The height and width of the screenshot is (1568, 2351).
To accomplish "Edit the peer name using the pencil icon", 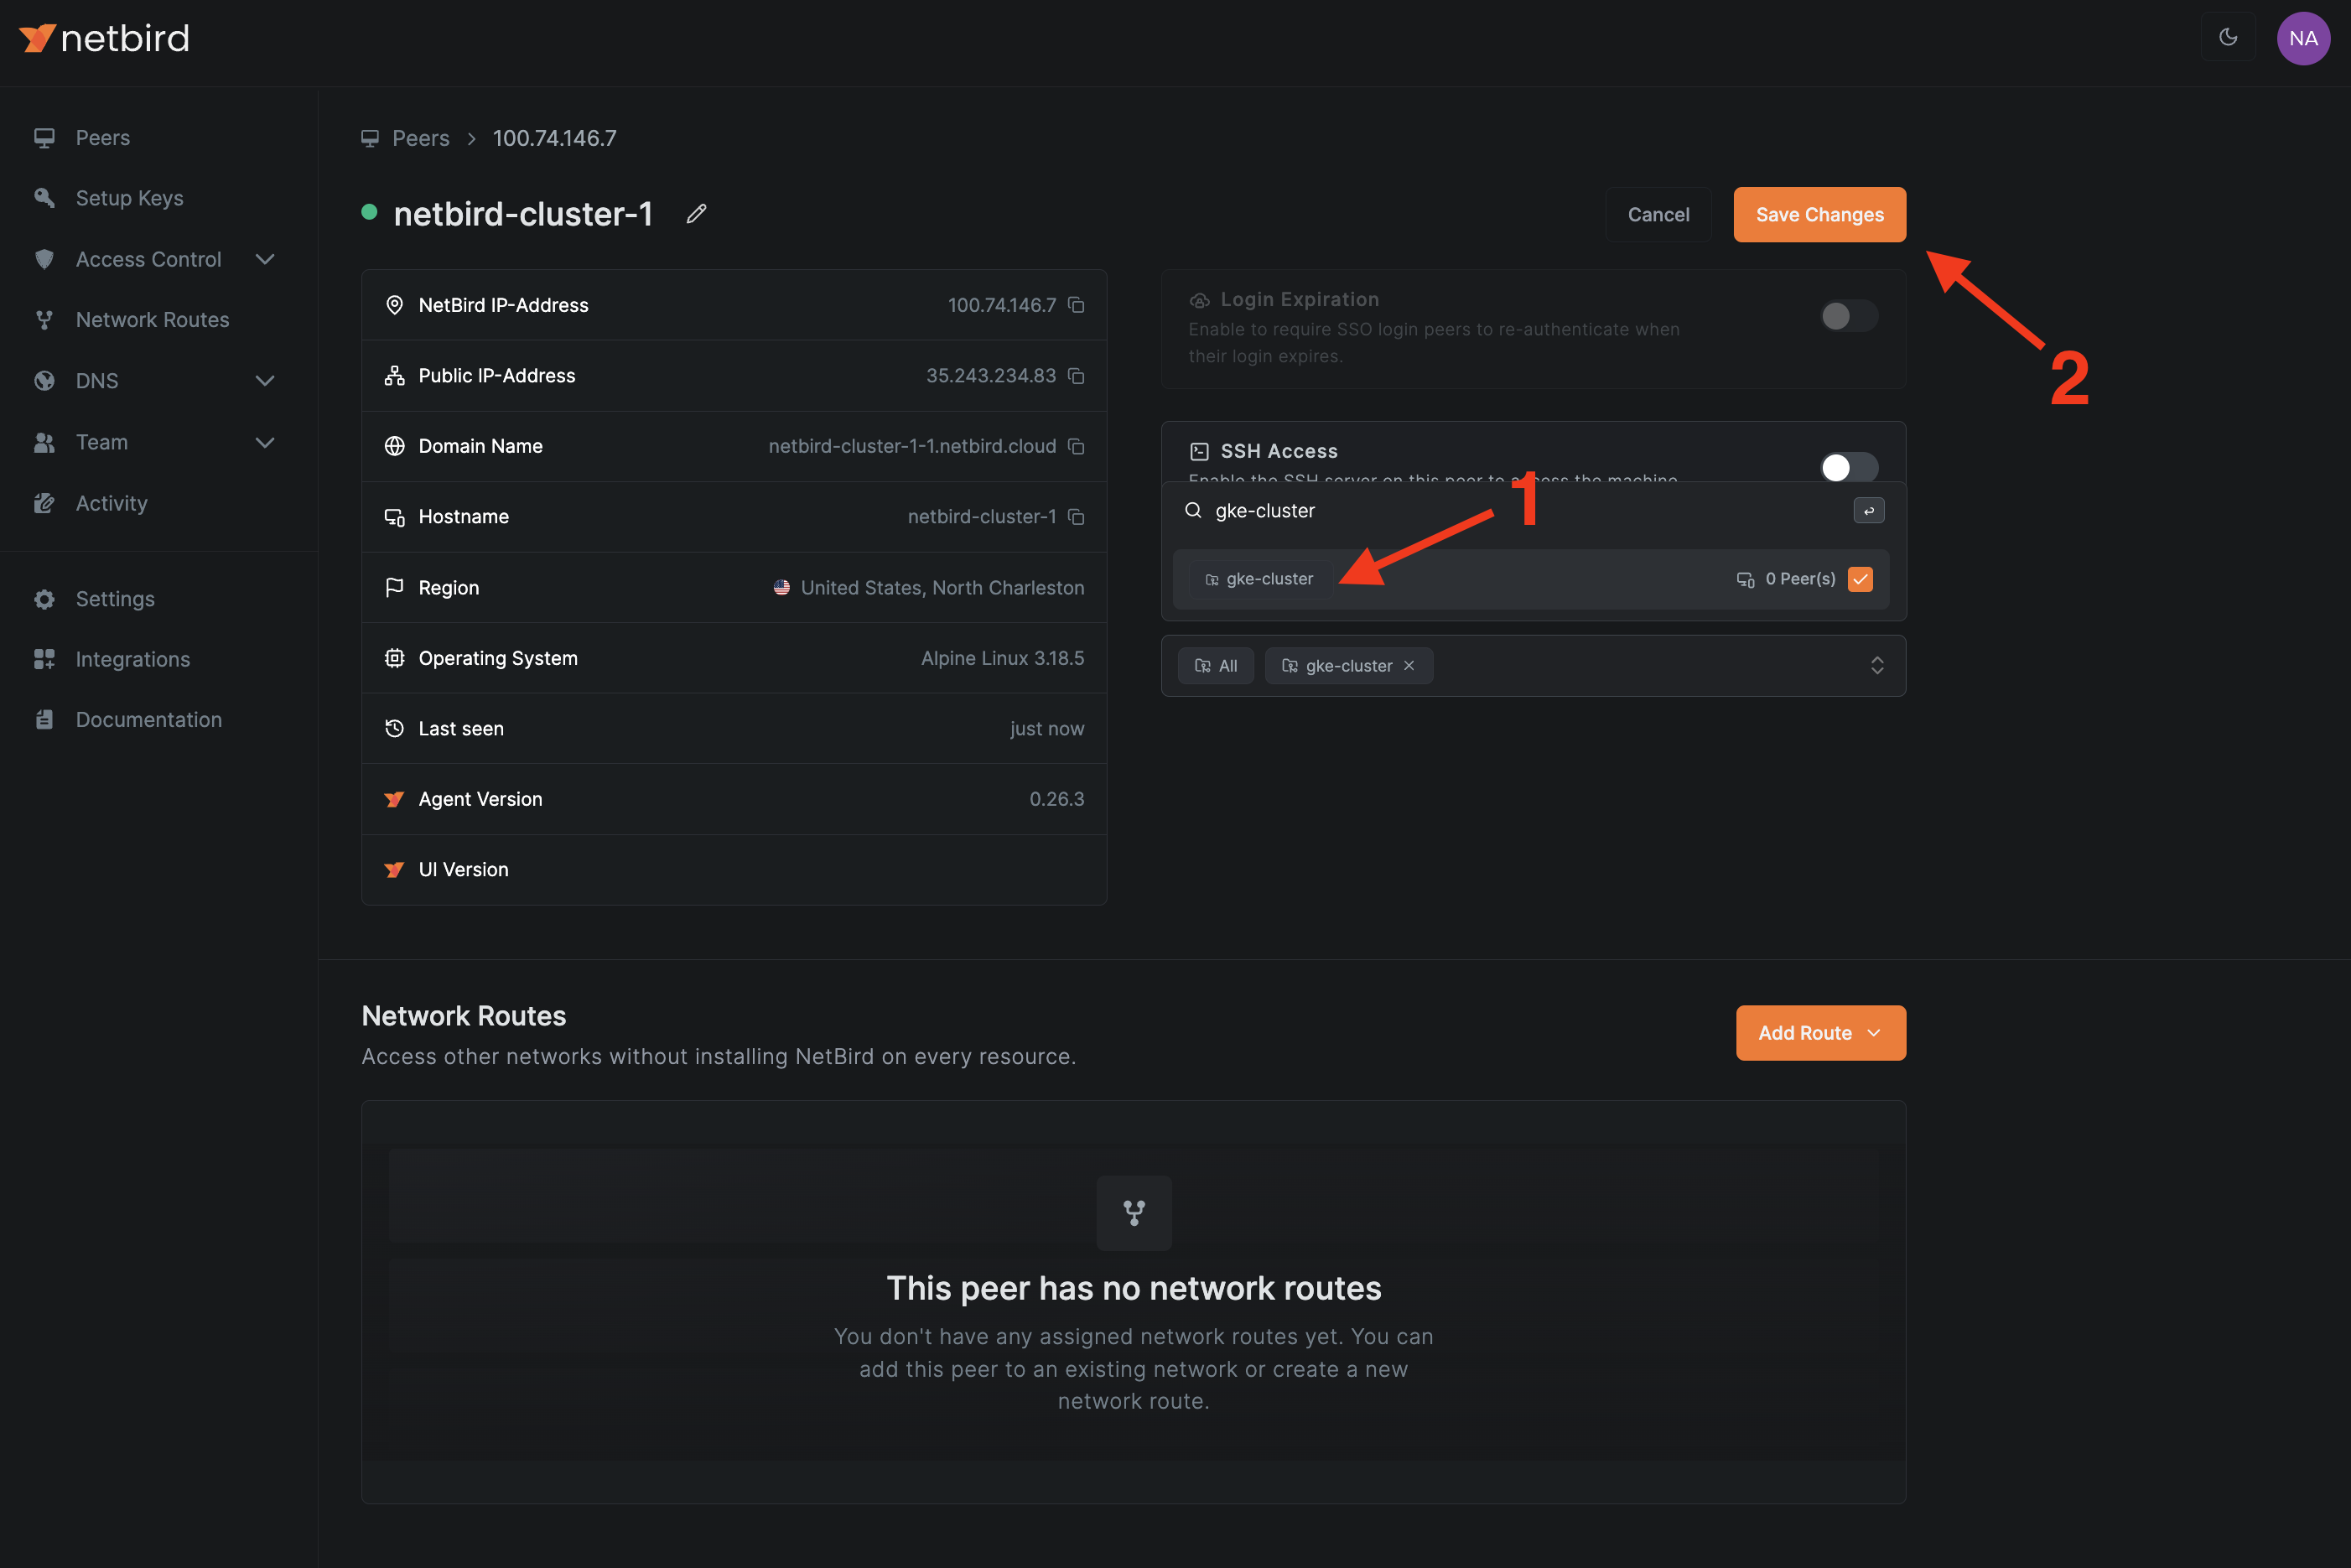I will 696,214.
